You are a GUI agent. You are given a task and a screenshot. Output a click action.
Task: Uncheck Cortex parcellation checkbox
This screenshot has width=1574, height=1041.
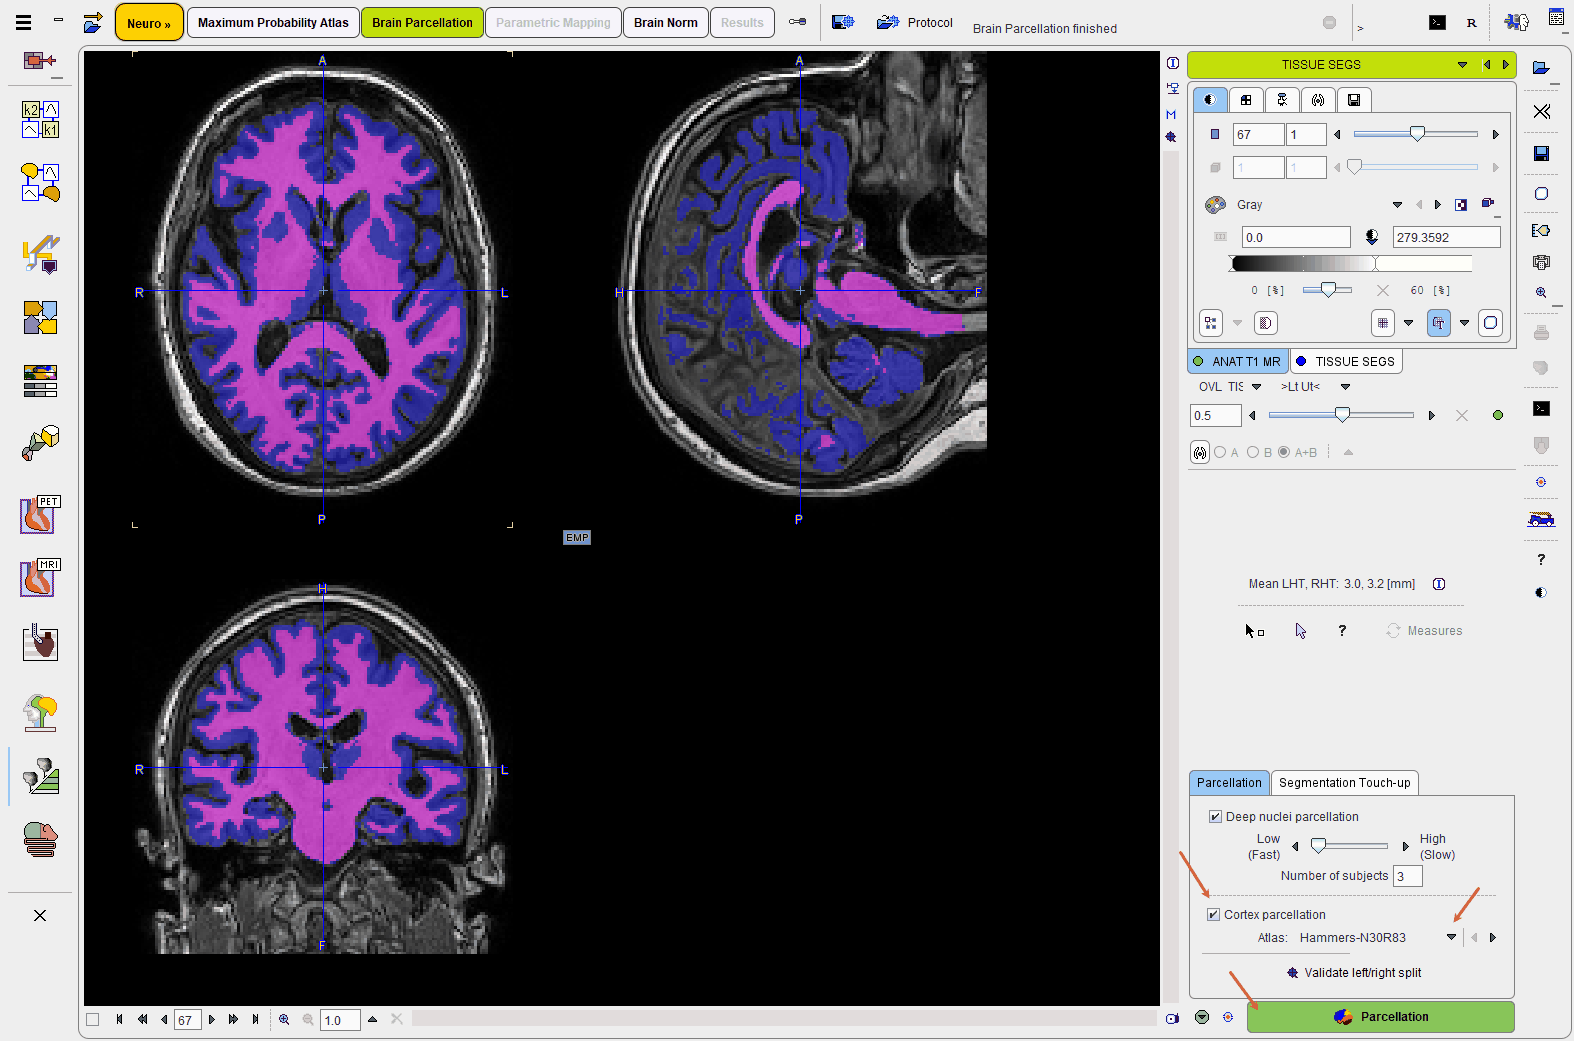1213,914
